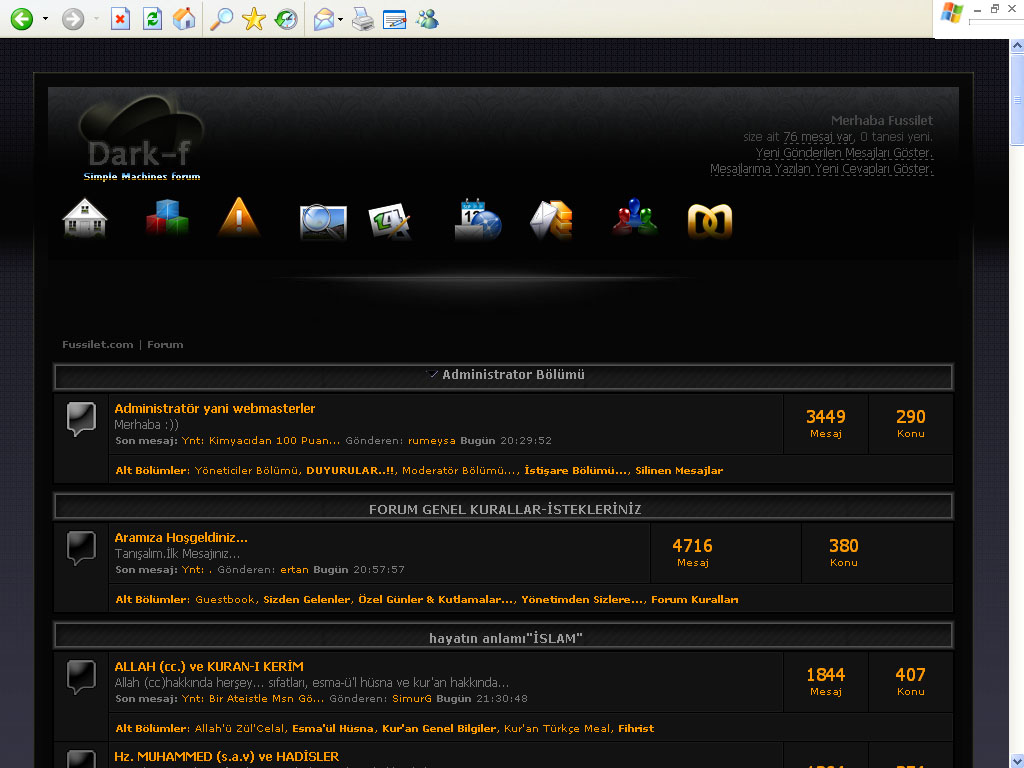
Task: Open the Yöneticiler Bölümü sub-board
Action: (247, 470)
